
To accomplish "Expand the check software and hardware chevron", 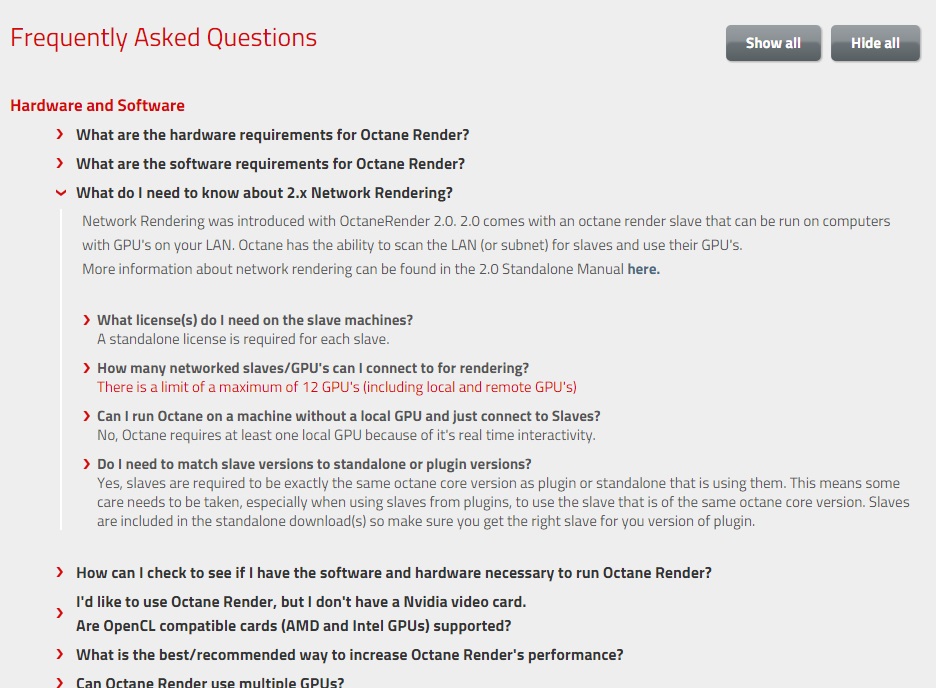I will click(x=61, y=572).
